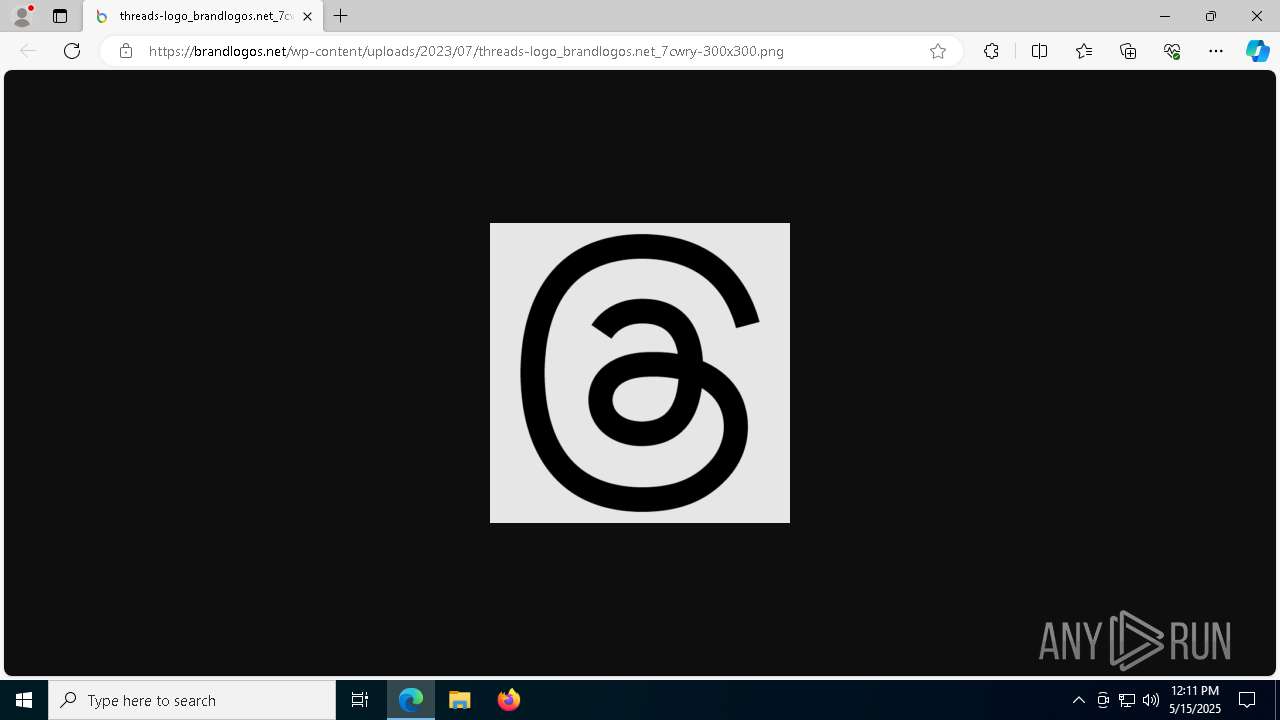
Task: Open the Favorites list icon
Action: coord(1084,51)
